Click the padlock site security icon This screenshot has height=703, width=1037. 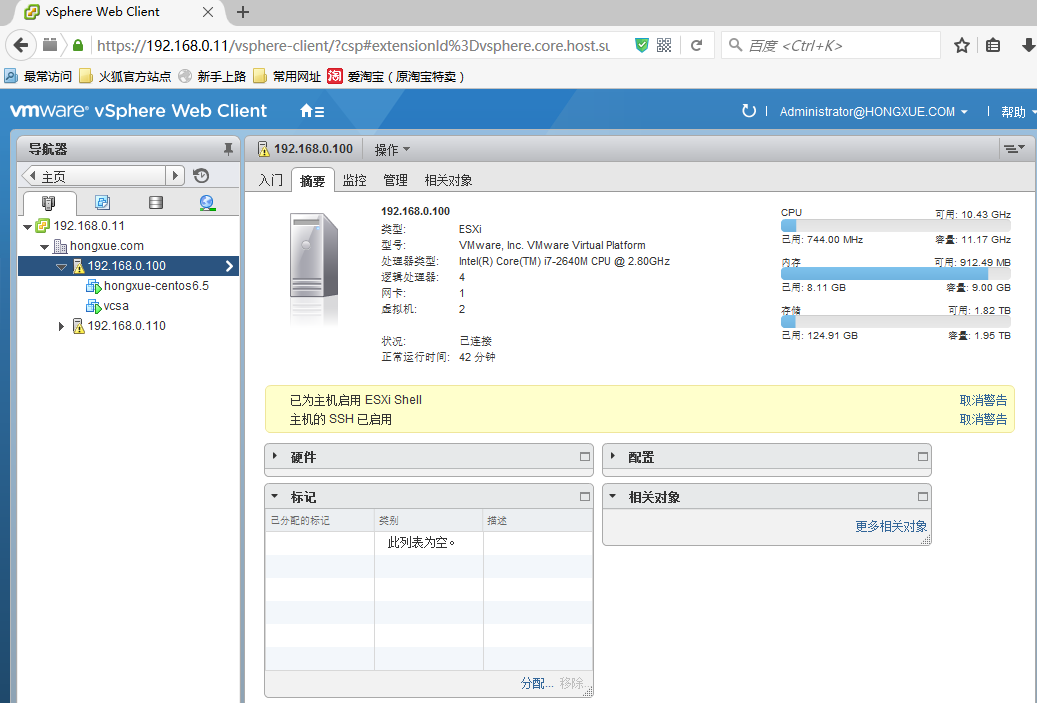[x=78, y=45]
